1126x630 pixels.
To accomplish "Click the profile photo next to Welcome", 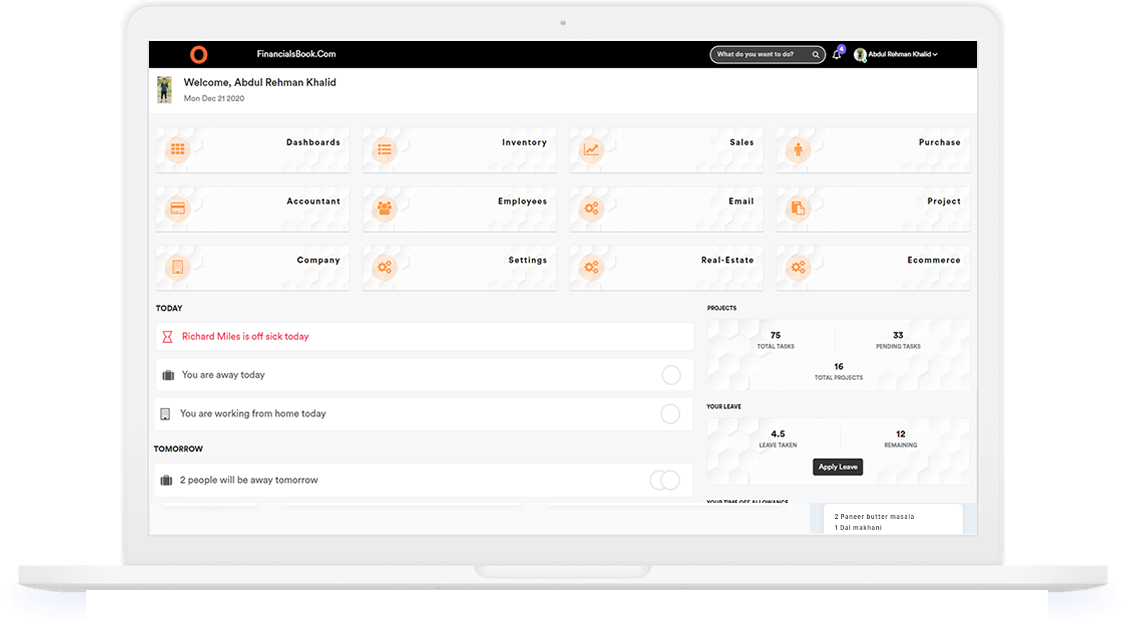I will (164, 90).
